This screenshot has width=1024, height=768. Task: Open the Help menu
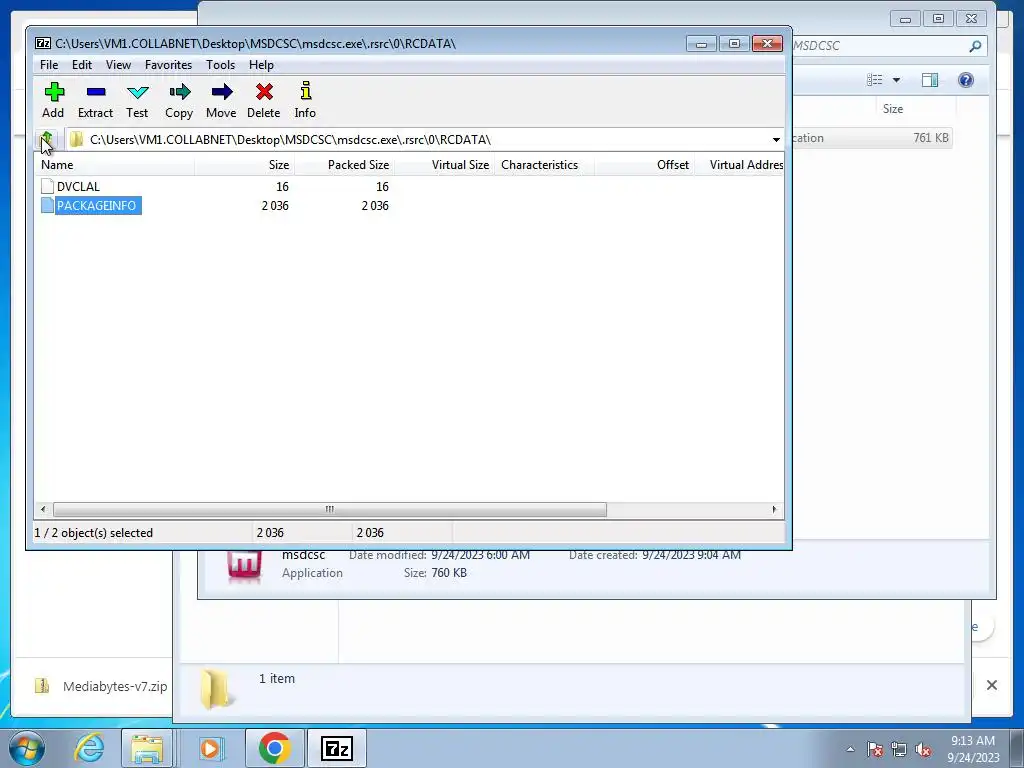tap(261, 65)
